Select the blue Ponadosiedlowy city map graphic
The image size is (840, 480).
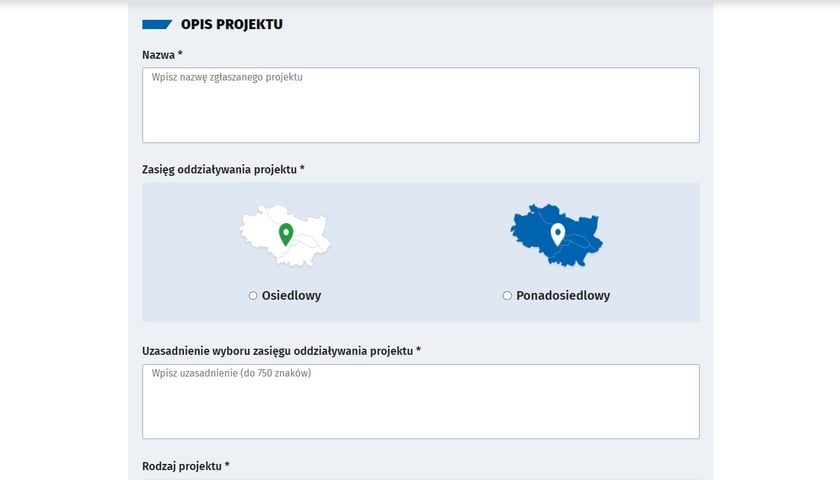557,235
